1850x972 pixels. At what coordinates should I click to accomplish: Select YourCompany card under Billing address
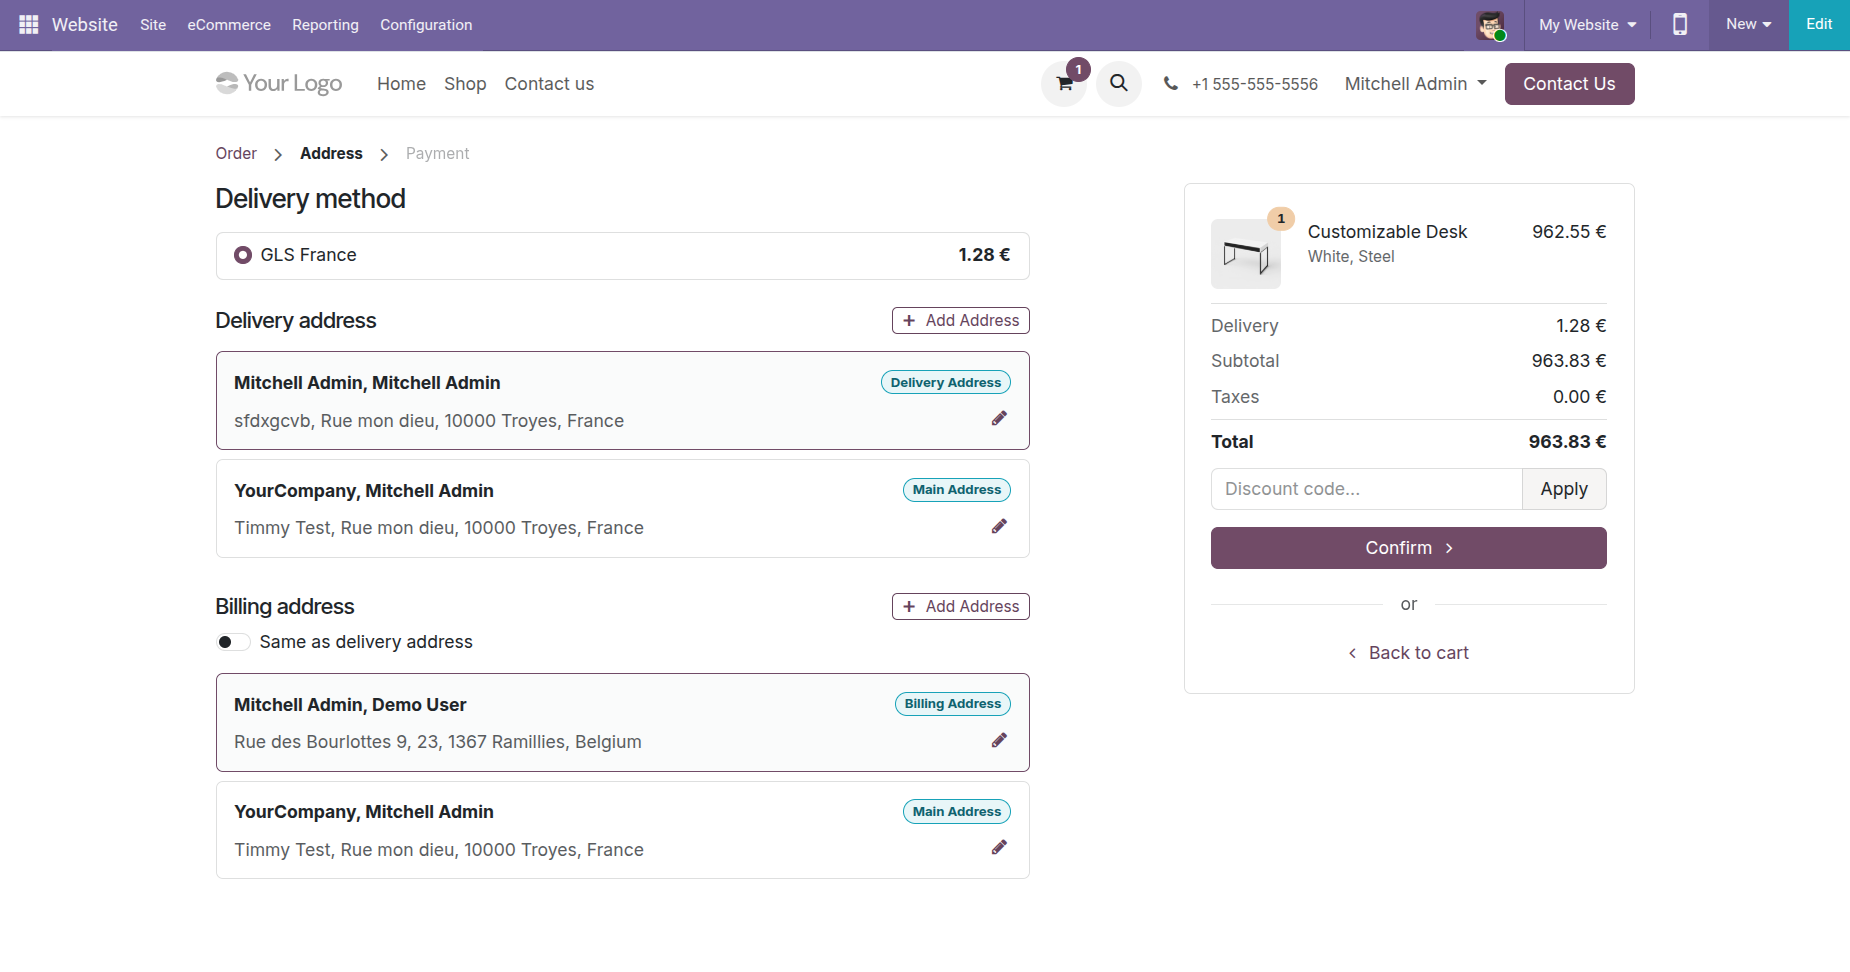pyautogui.click(x=623, y=830)
